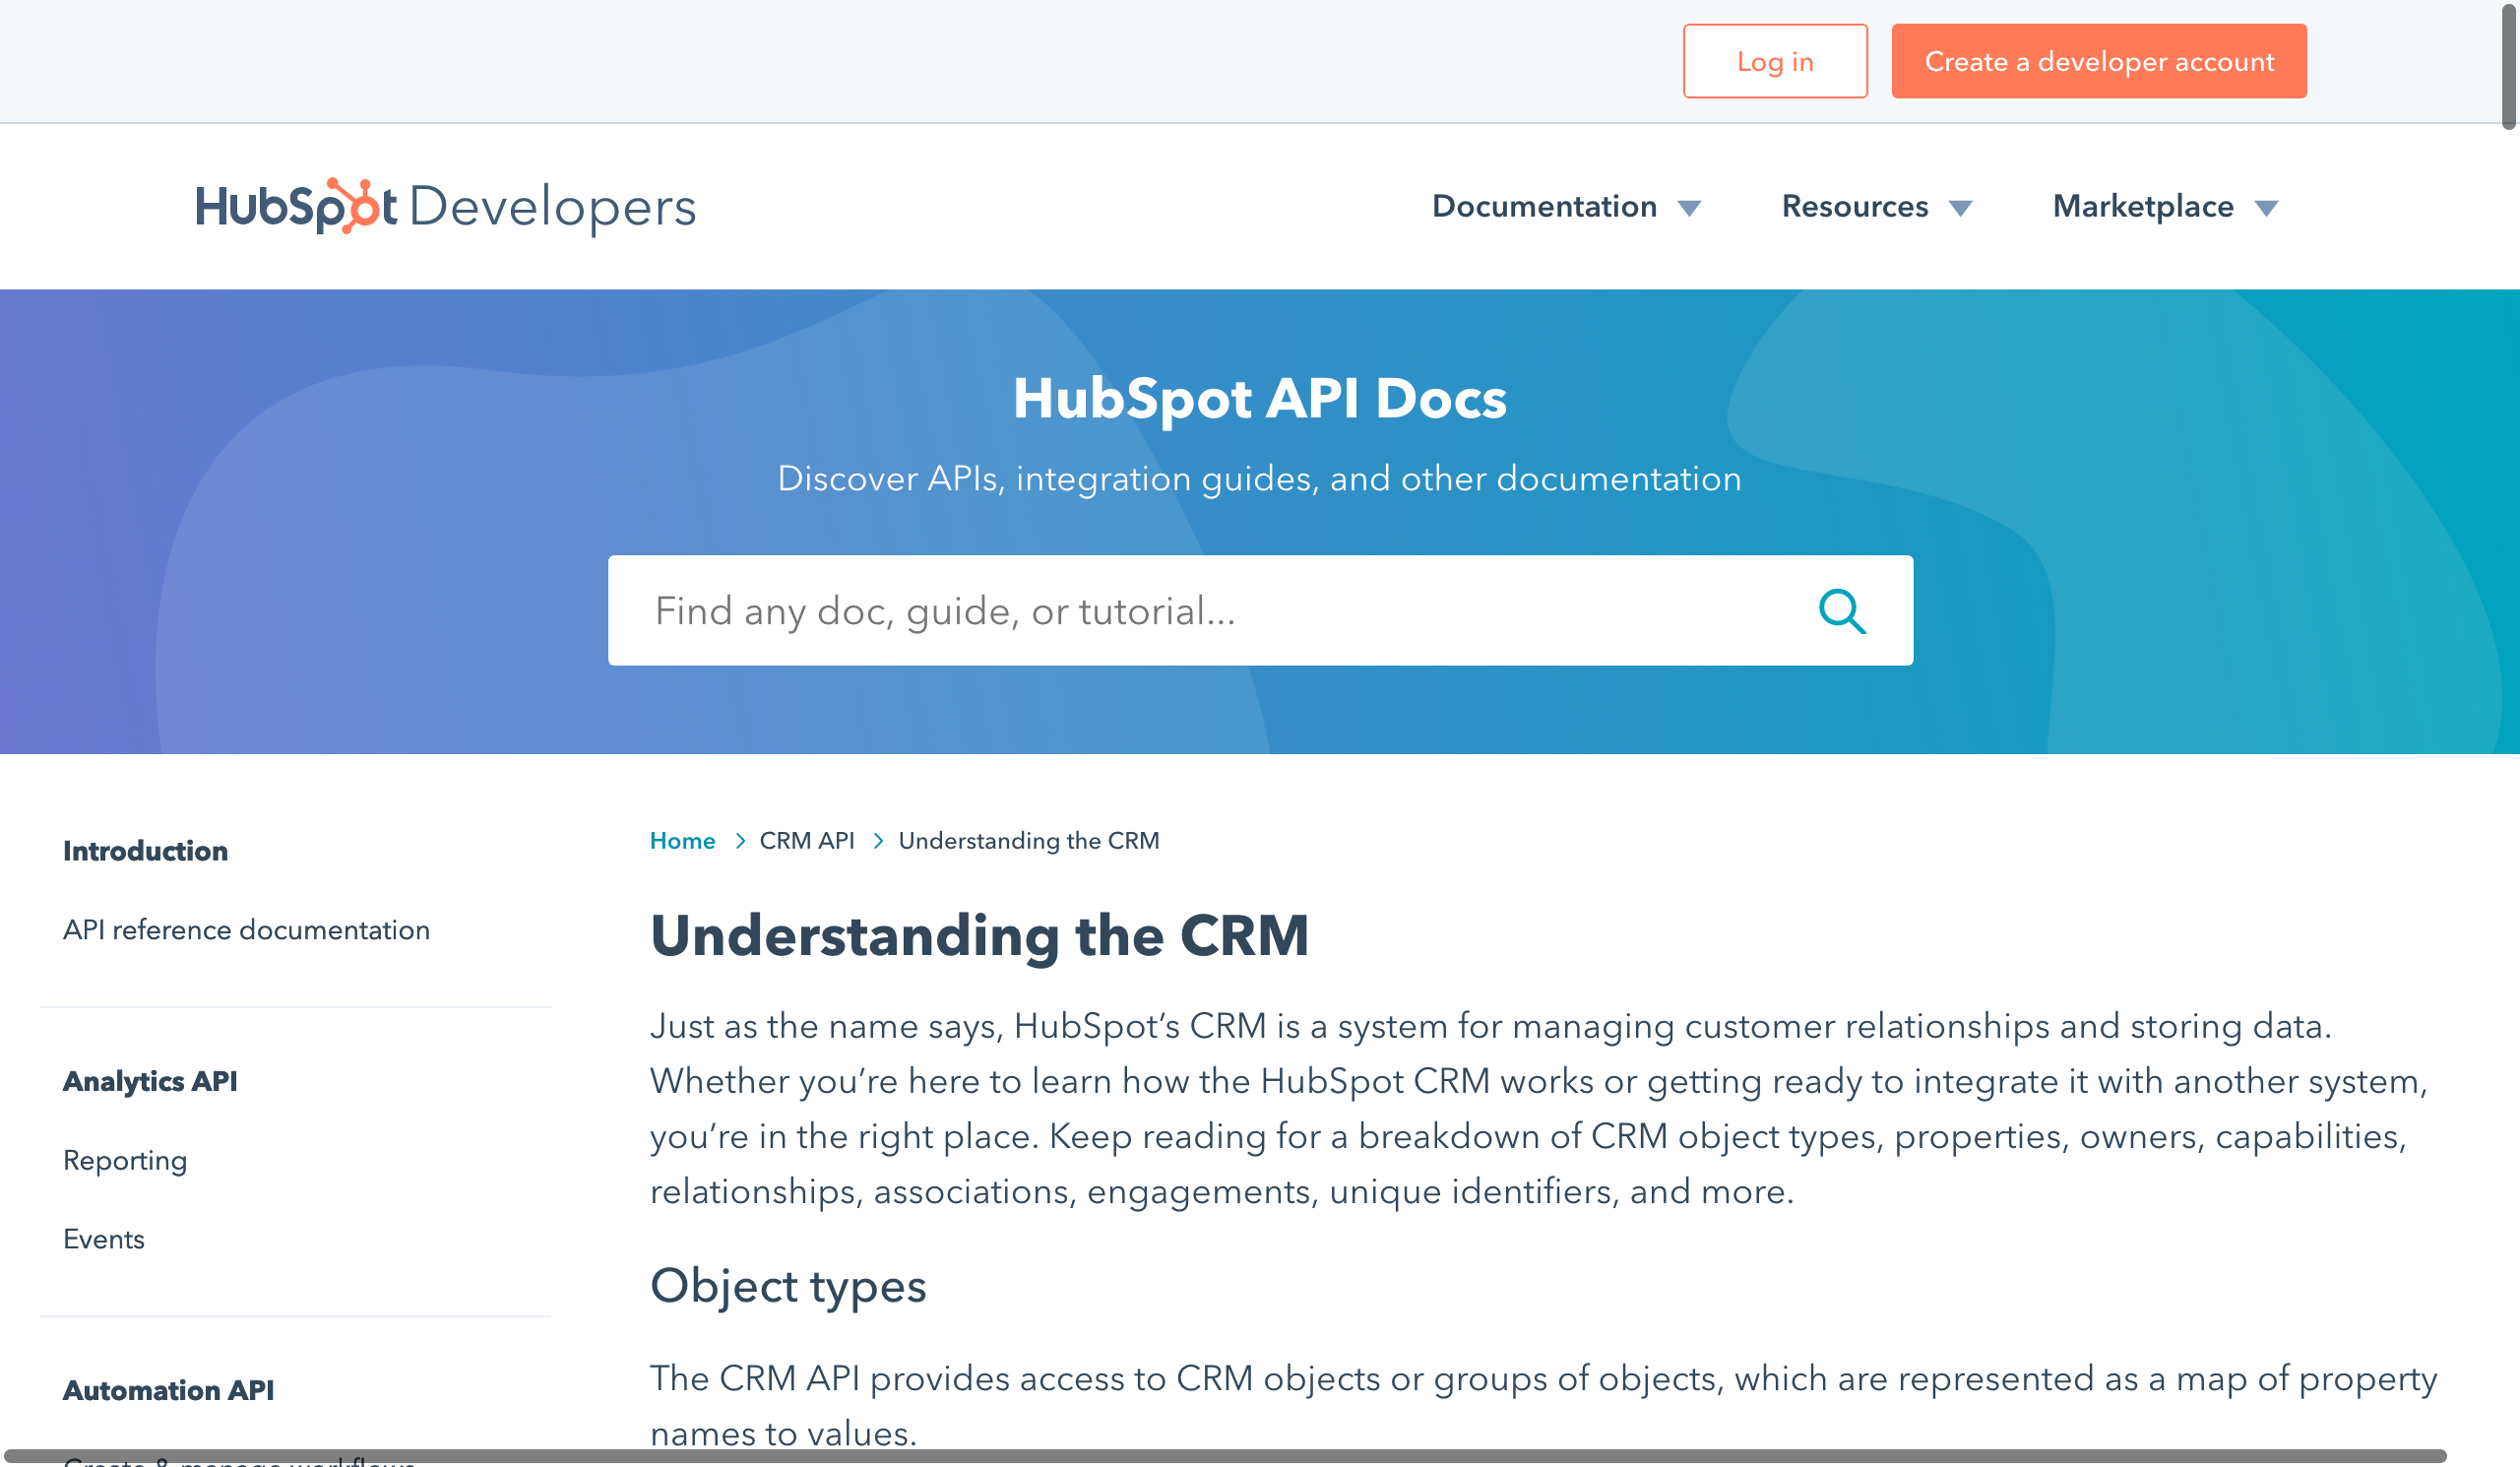Open Reporting under Analytics API
This screenshot has width=2520, height=1467.
(x=125, y=1160)
